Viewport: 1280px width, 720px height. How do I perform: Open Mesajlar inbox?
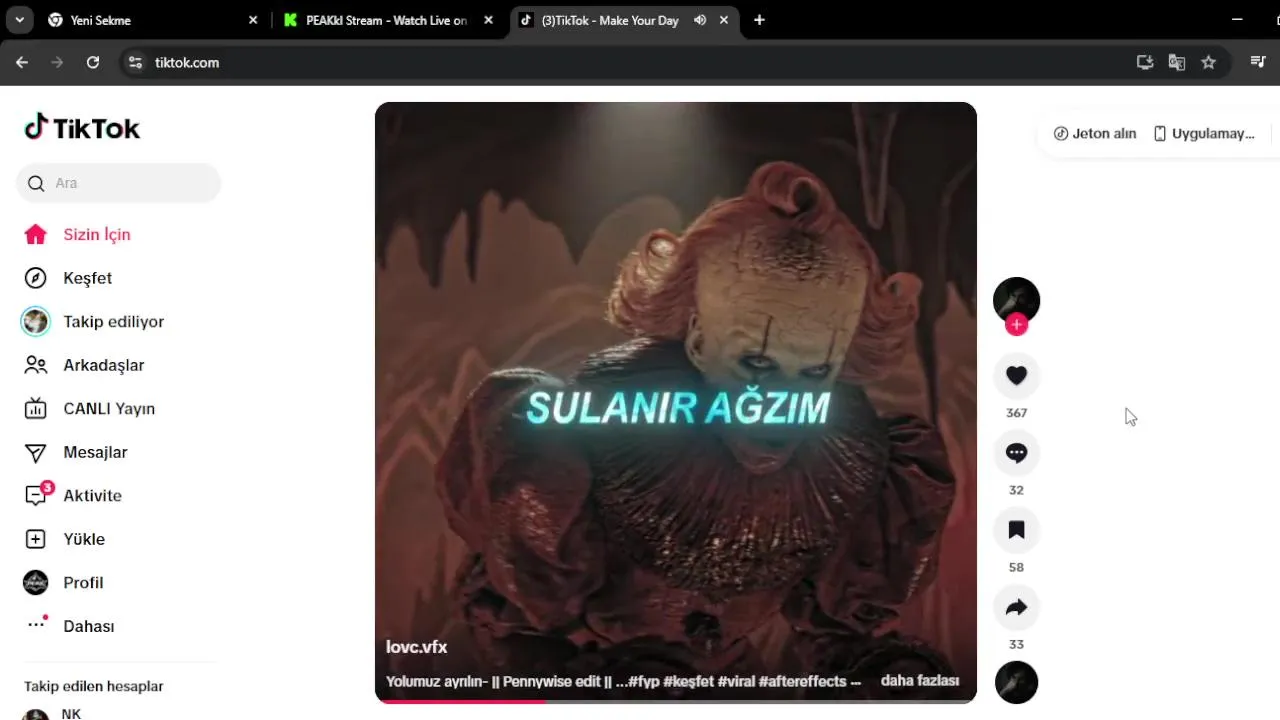click(x=76, y=452)
